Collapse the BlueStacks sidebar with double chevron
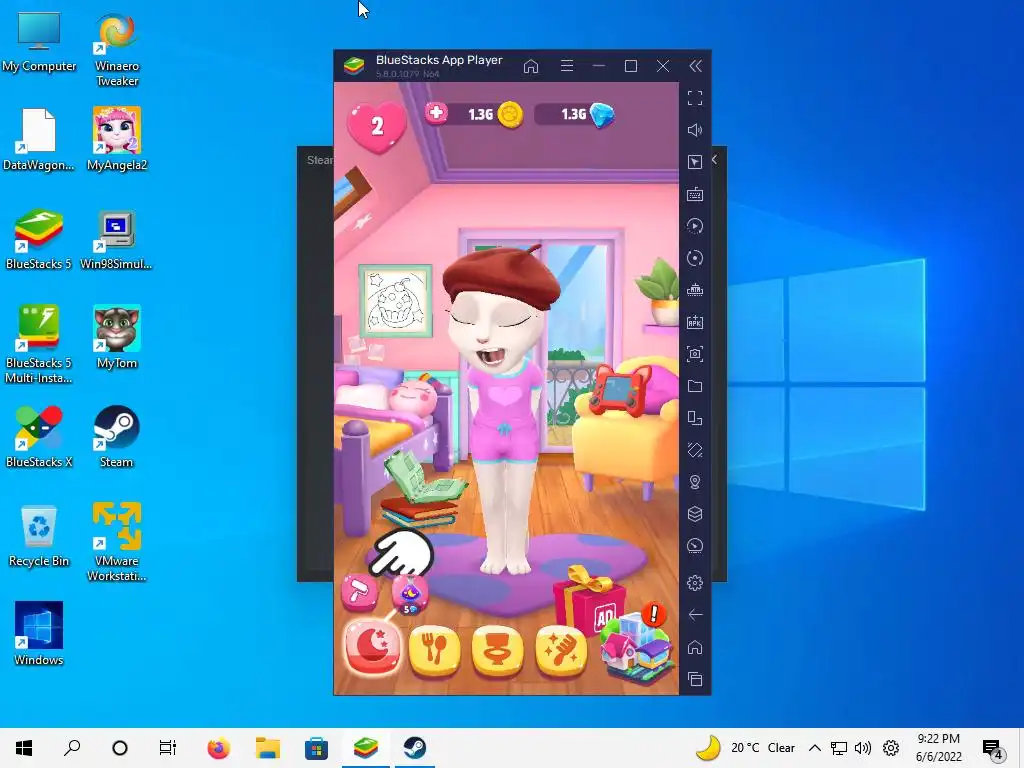This screenshot has width=1024, height=768. point(696,66)
